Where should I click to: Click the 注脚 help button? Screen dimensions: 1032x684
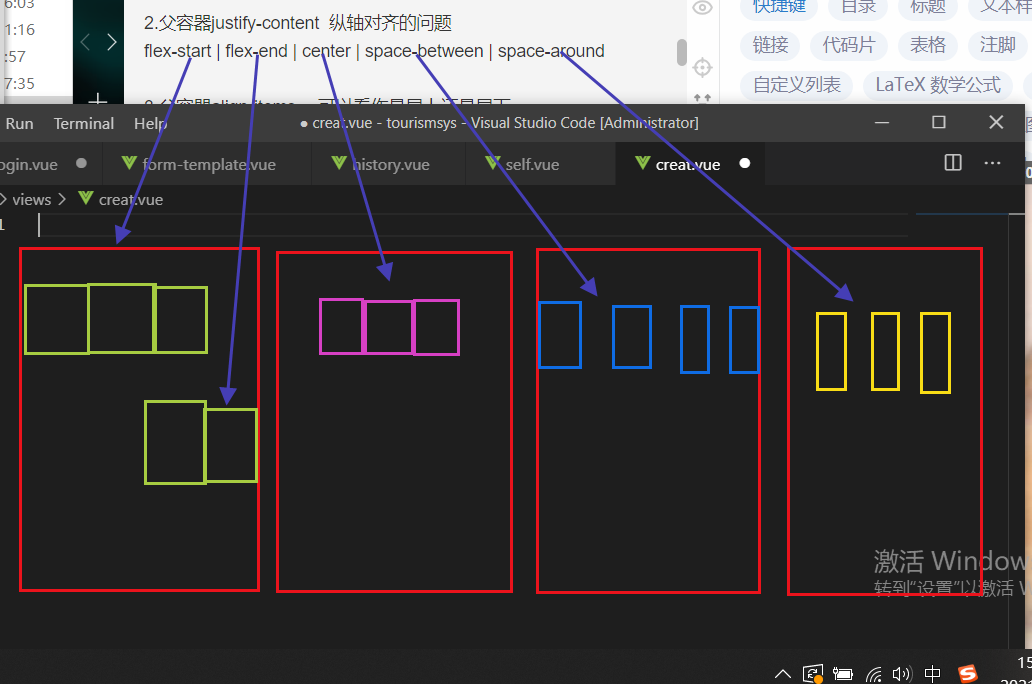tap(998, 45)
